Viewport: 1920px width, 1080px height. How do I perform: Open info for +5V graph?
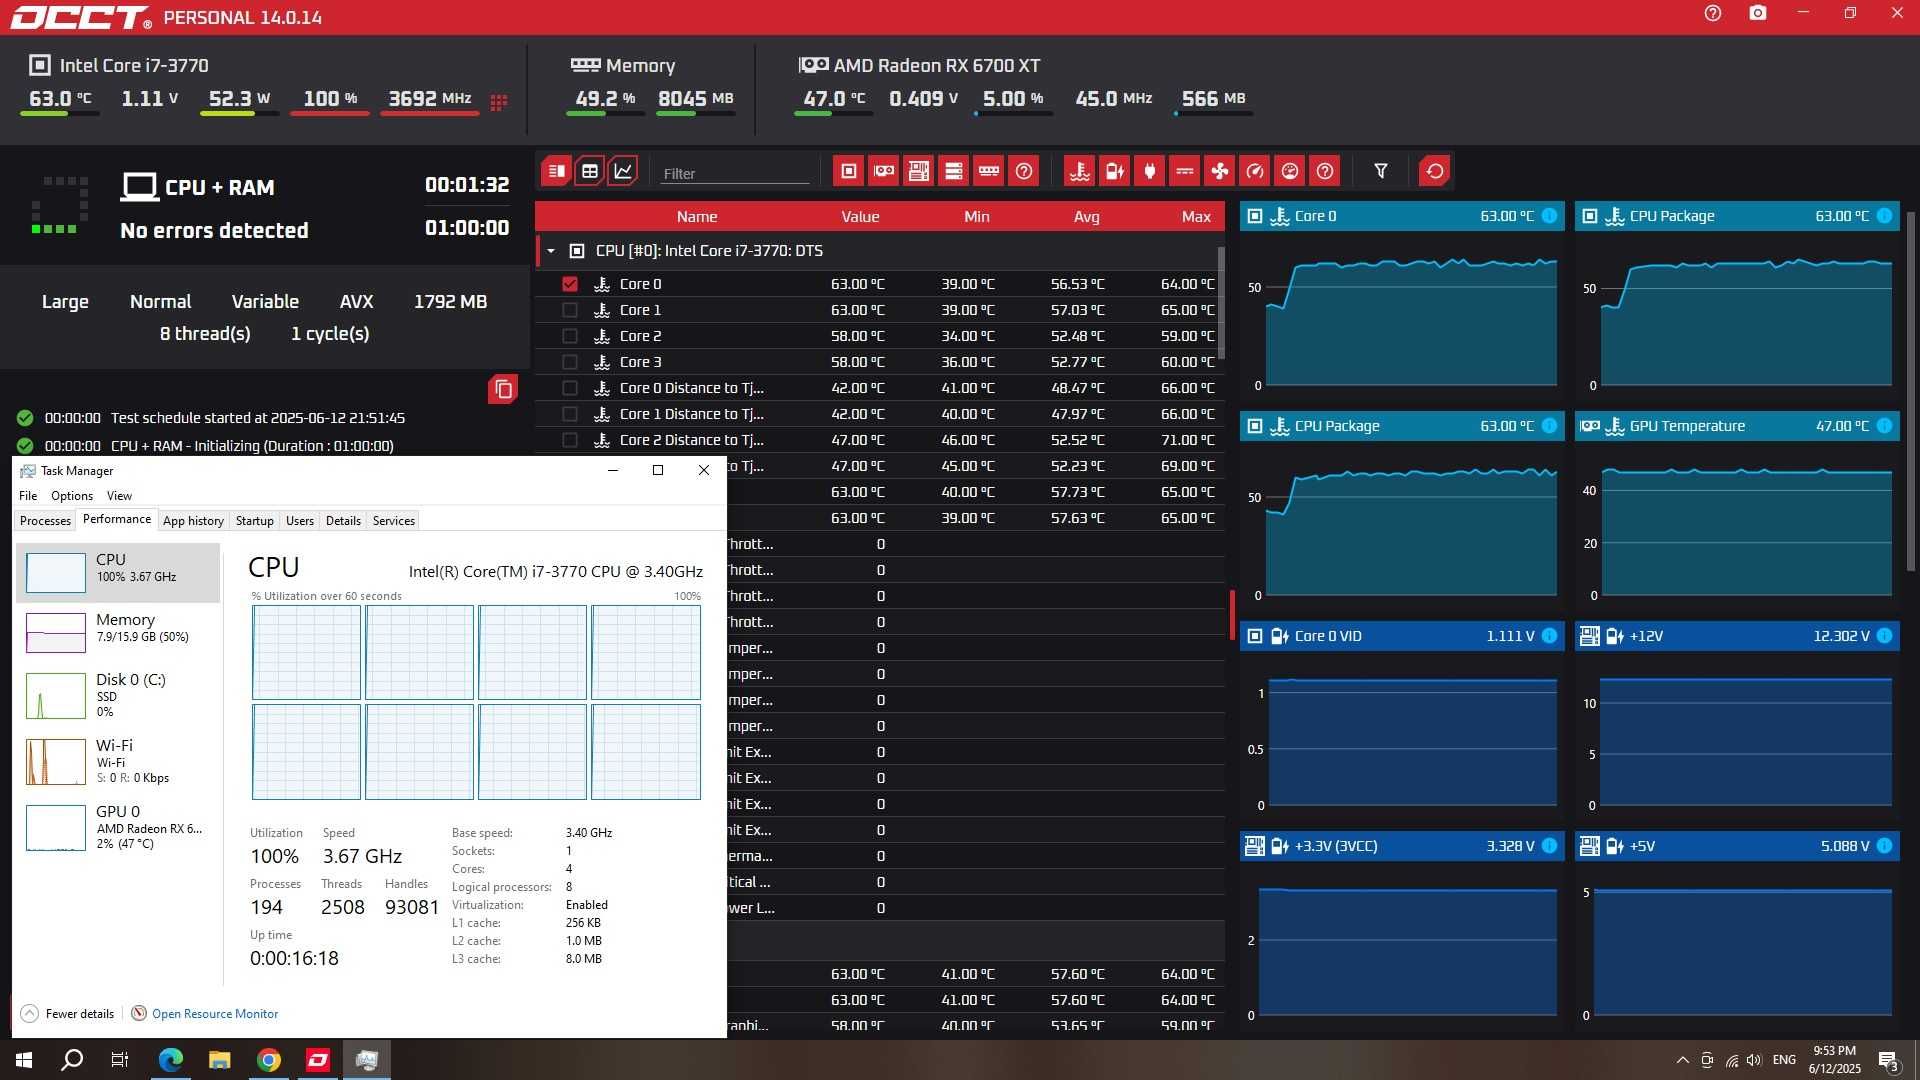tap(1884, 846)
